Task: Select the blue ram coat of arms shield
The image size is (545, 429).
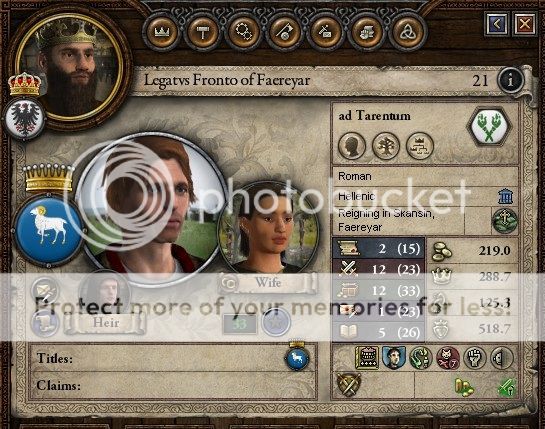Action: pyautogui.click(x=48, y=229)
